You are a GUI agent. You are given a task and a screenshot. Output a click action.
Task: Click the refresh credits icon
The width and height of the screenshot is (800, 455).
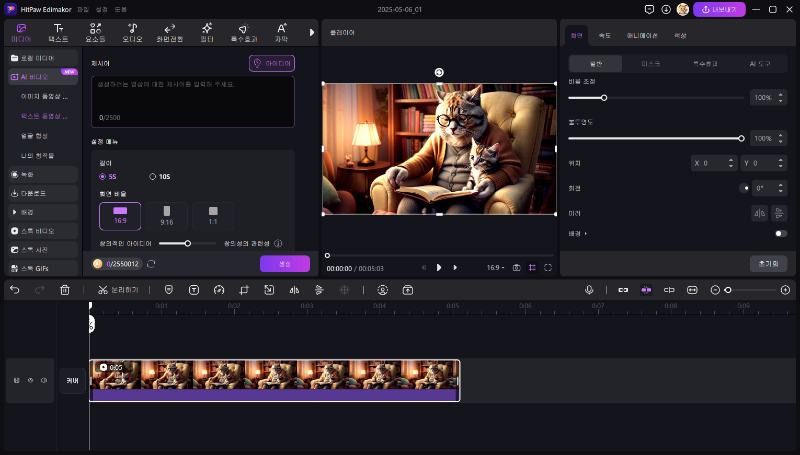pos(151,264)
